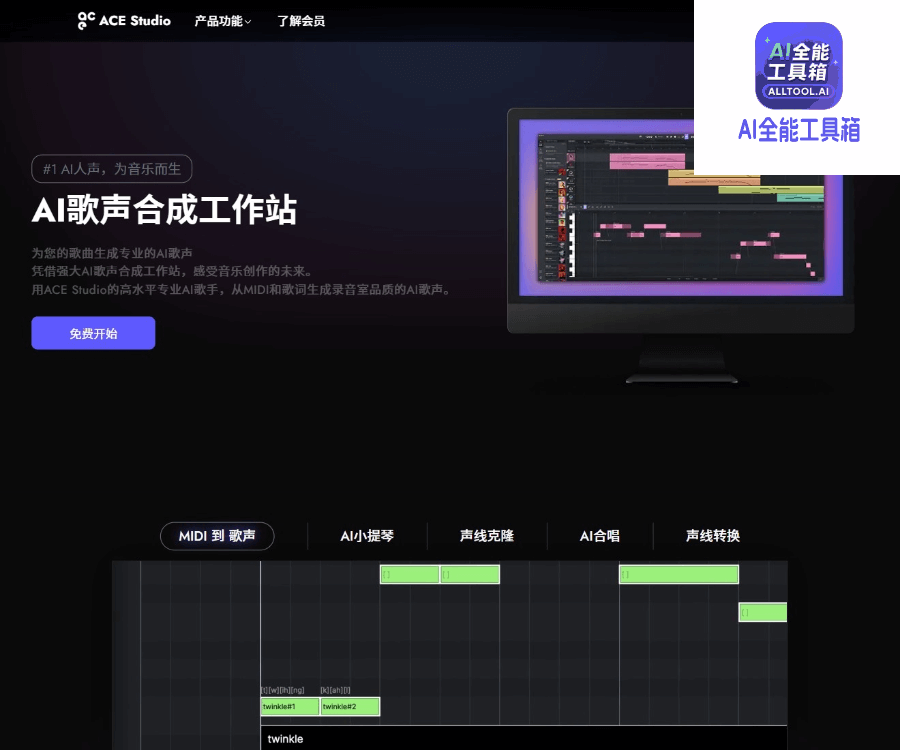Click the phoneme label [k][ah][l]

[x=335, y=690]
